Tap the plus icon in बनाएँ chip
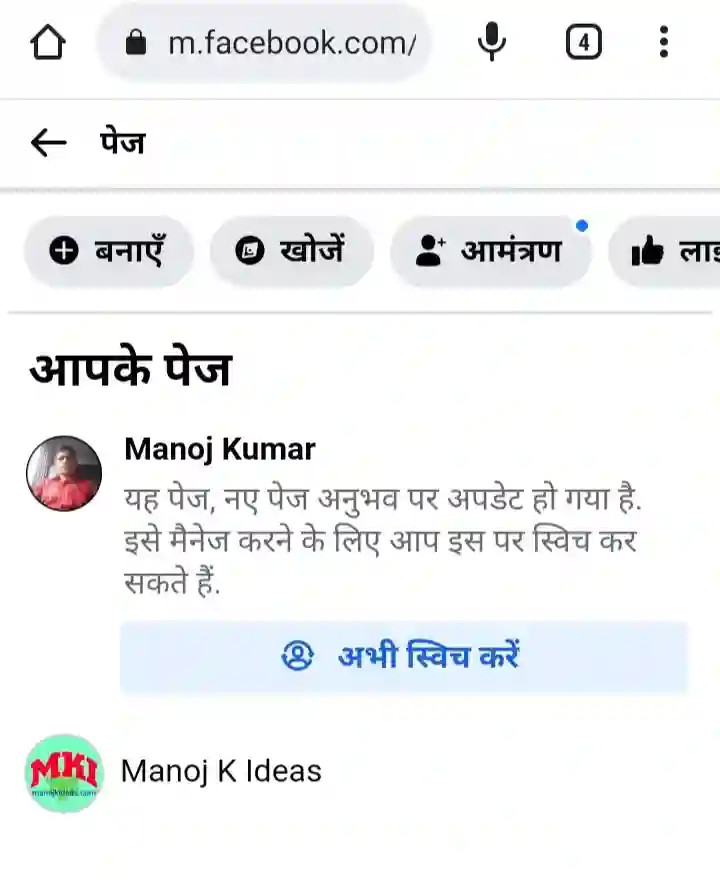This screenshot has height=884, width=720. coord(64,250)
